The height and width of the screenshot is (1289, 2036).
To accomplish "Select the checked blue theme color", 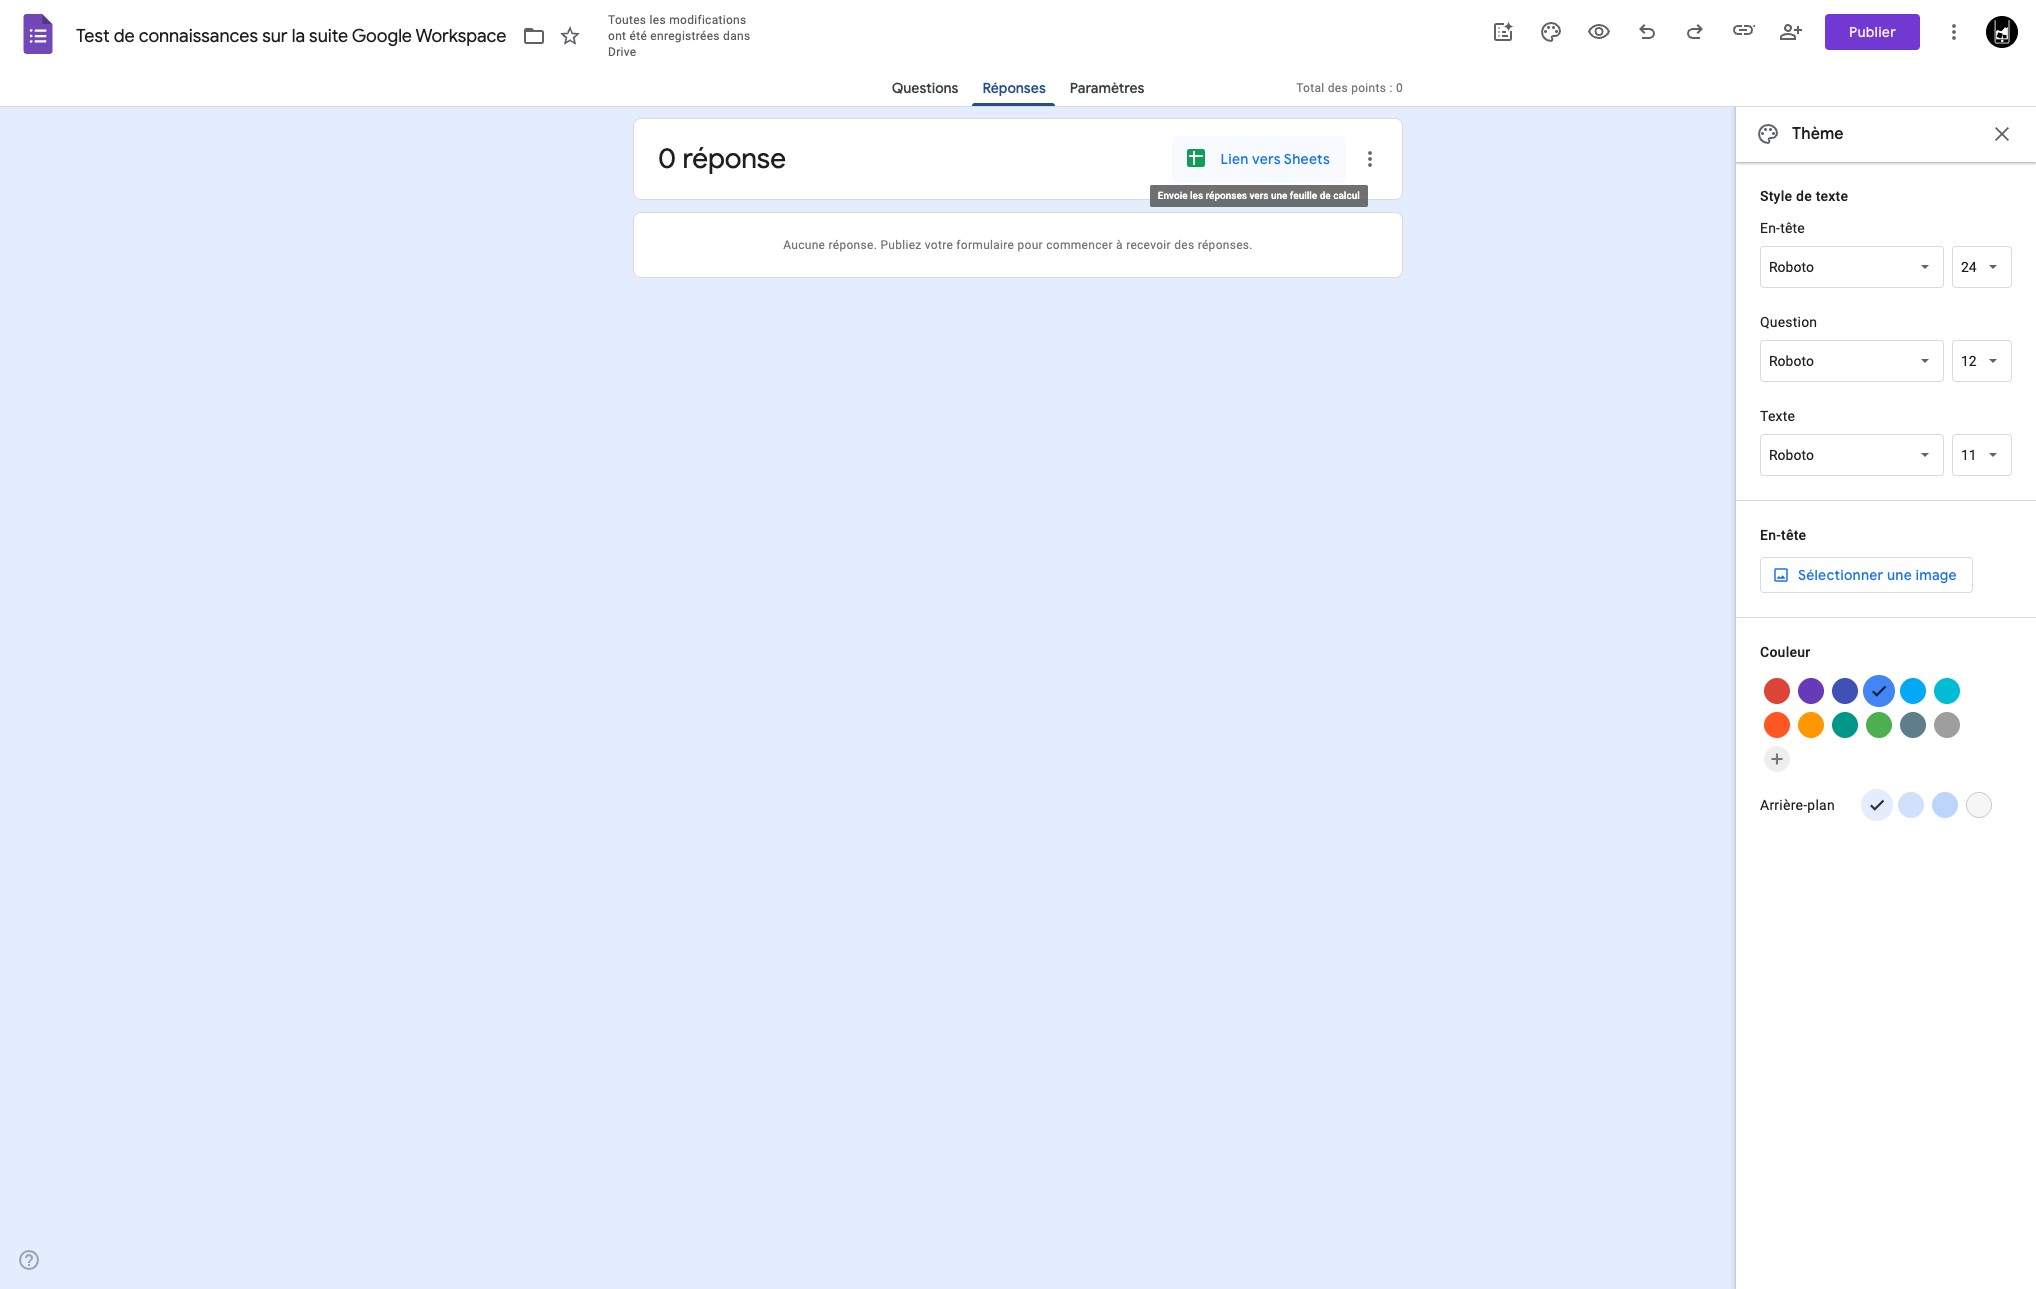I will tap(1878, 691).
